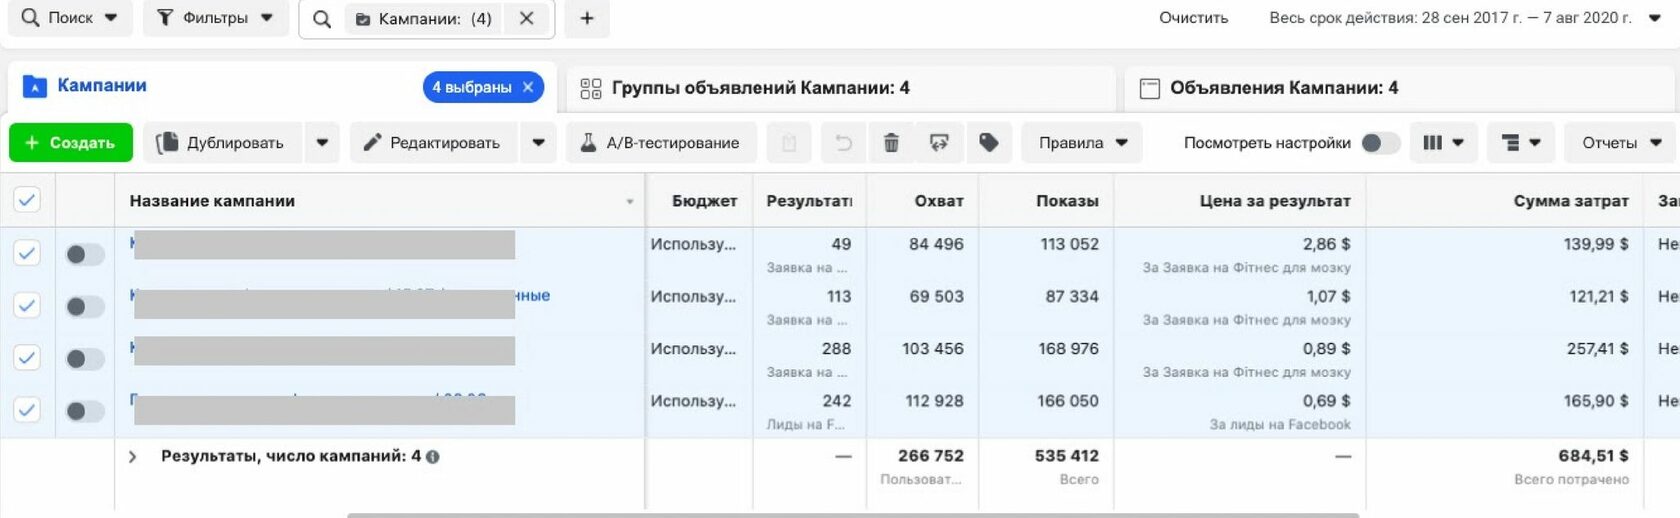1680x518 pixels.
Task: Click the Редактировать button
Action: (432, 143)
